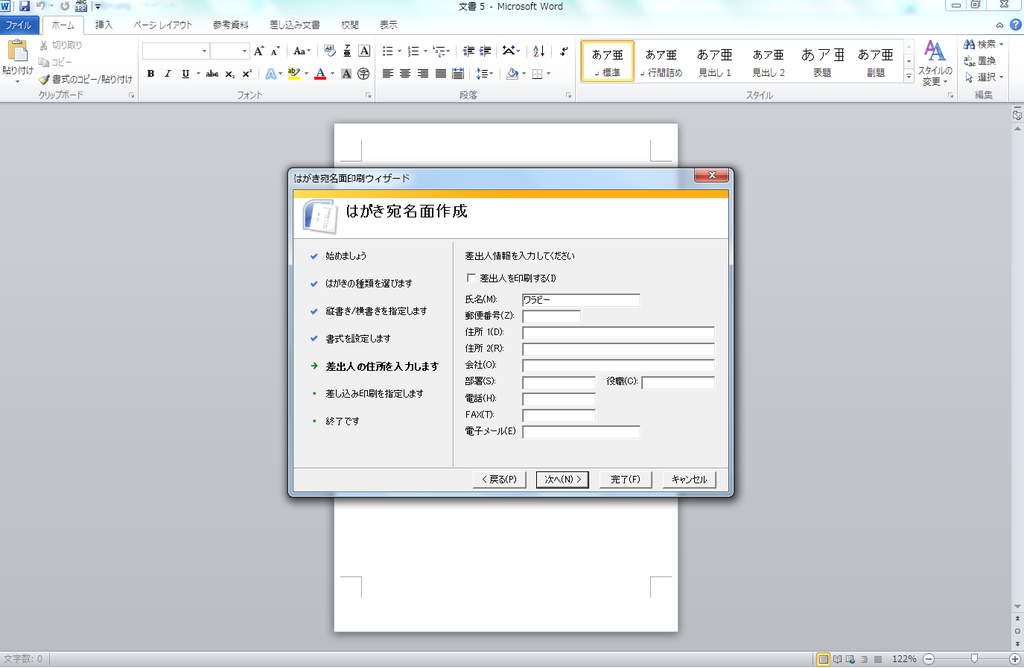1024x668 pixels.
Task: Select Format Painter (書式のコピー/貼り付け)
Action: (x=85, y=79)
